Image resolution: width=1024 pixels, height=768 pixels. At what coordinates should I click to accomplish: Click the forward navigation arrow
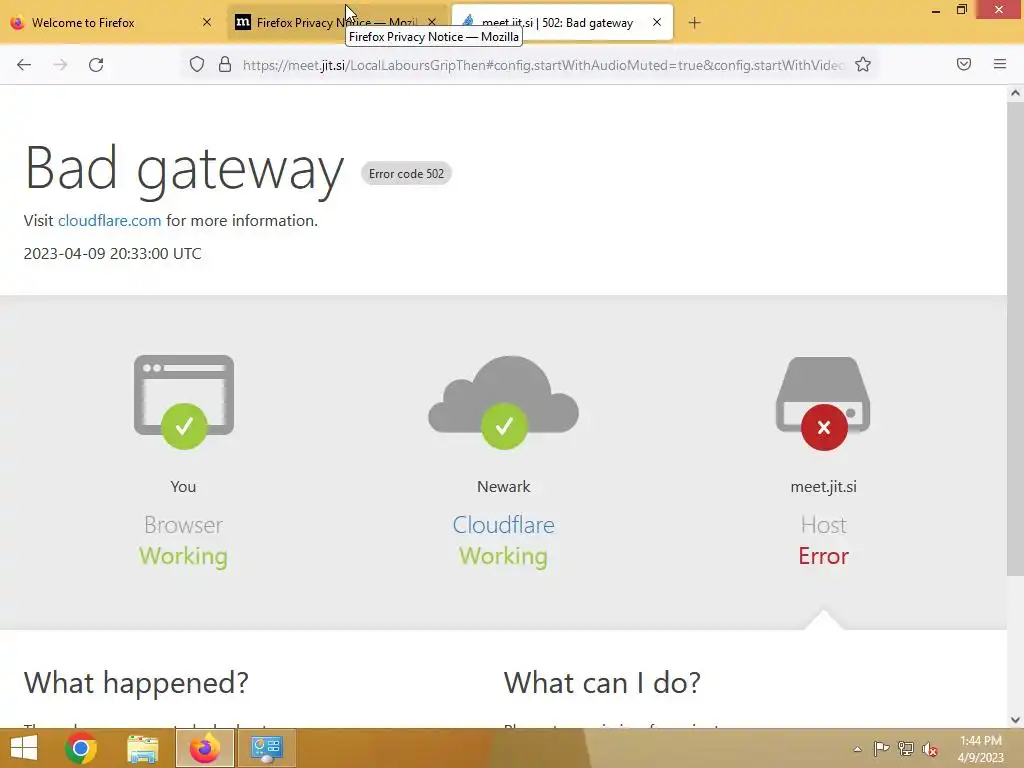(x=60, y=65)
